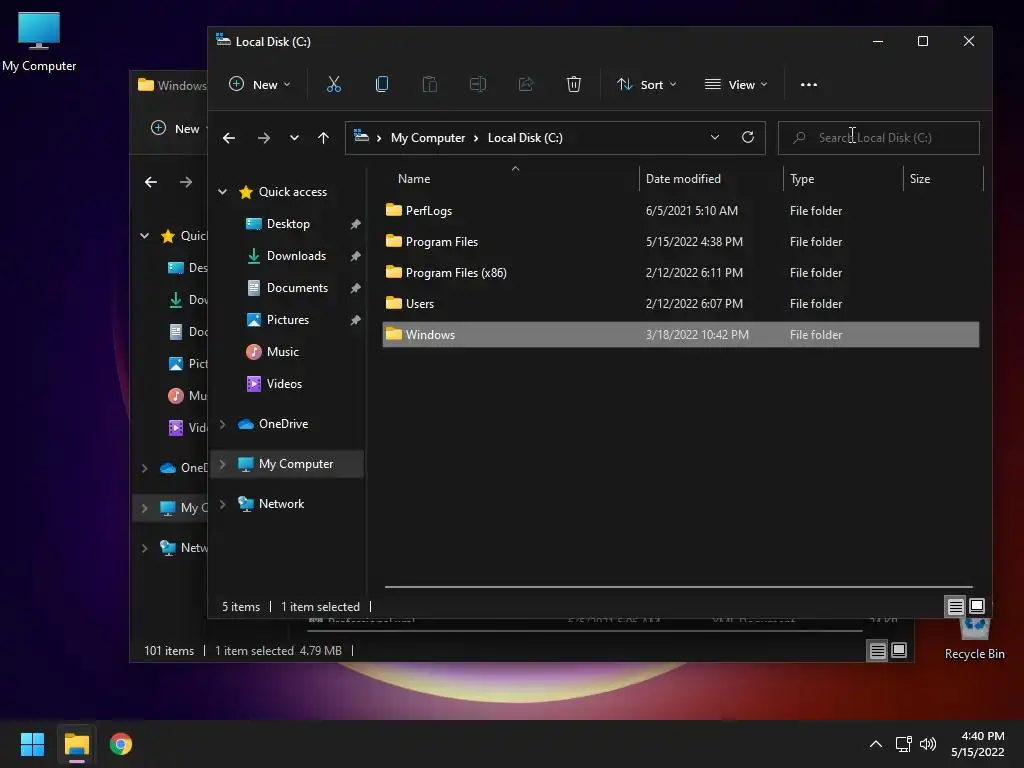Click the Copy icon in toolbar

pyautogui.click(x=382, y=84)
